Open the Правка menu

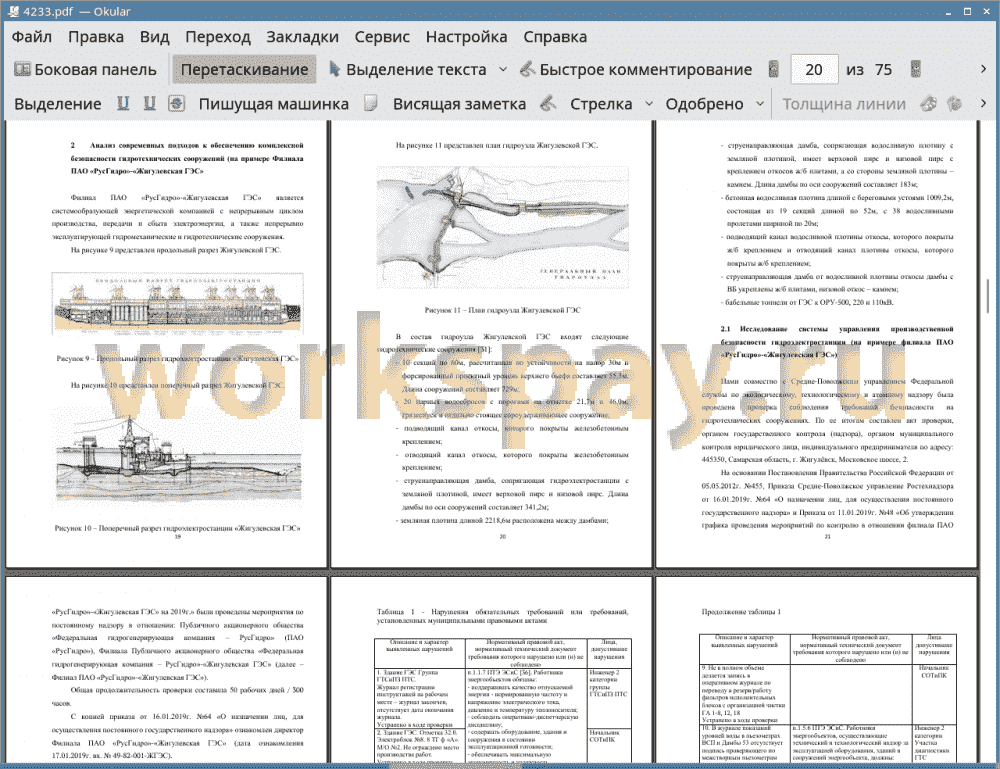click(96, 37)
